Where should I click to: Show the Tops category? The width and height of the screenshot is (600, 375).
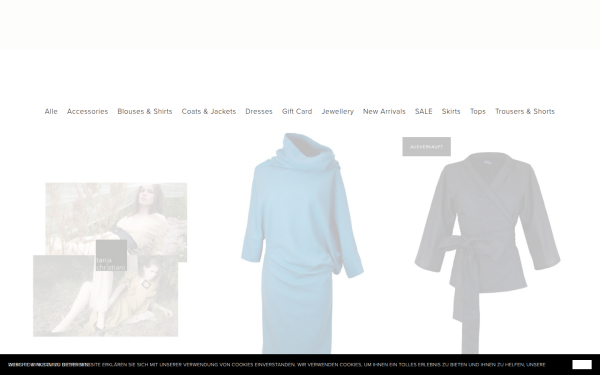(x=478, y=111)
